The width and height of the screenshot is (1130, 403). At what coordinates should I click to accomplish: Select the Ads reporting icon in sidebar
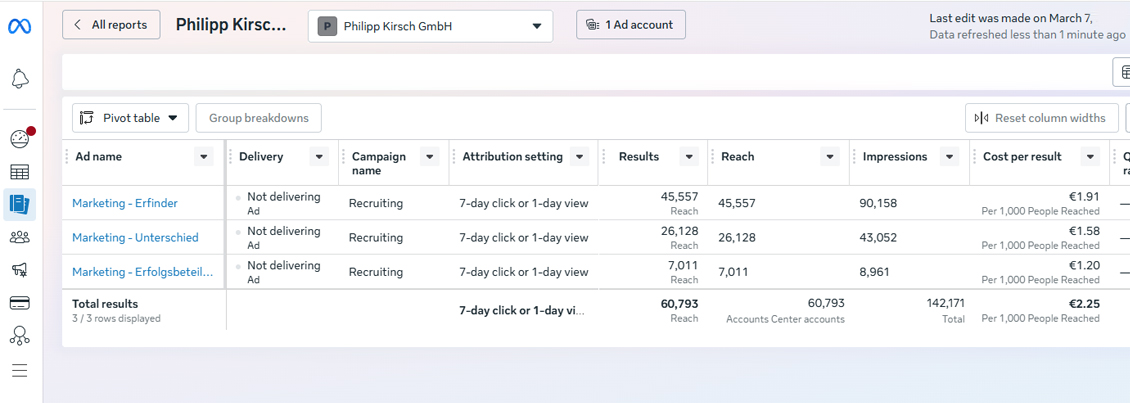pyautogui.click(x=20, y=204)
